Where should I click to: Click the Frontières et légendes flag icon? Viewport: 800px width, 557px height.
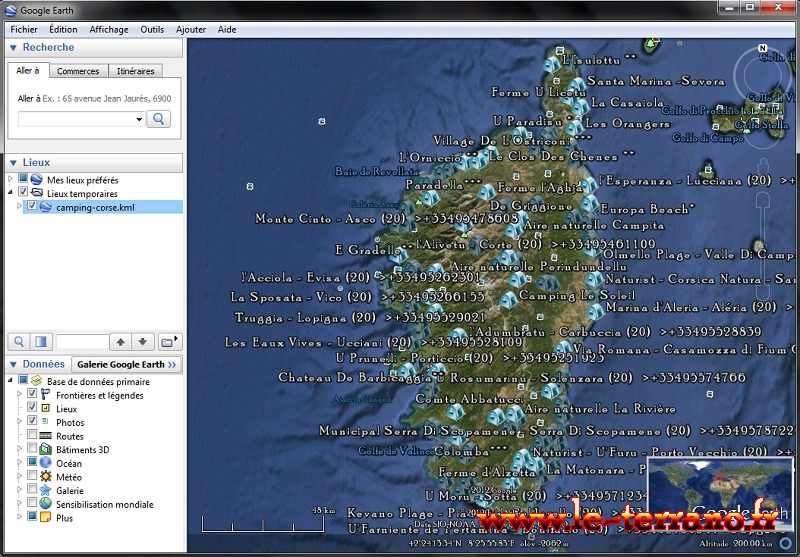click(x=45, y=394)
